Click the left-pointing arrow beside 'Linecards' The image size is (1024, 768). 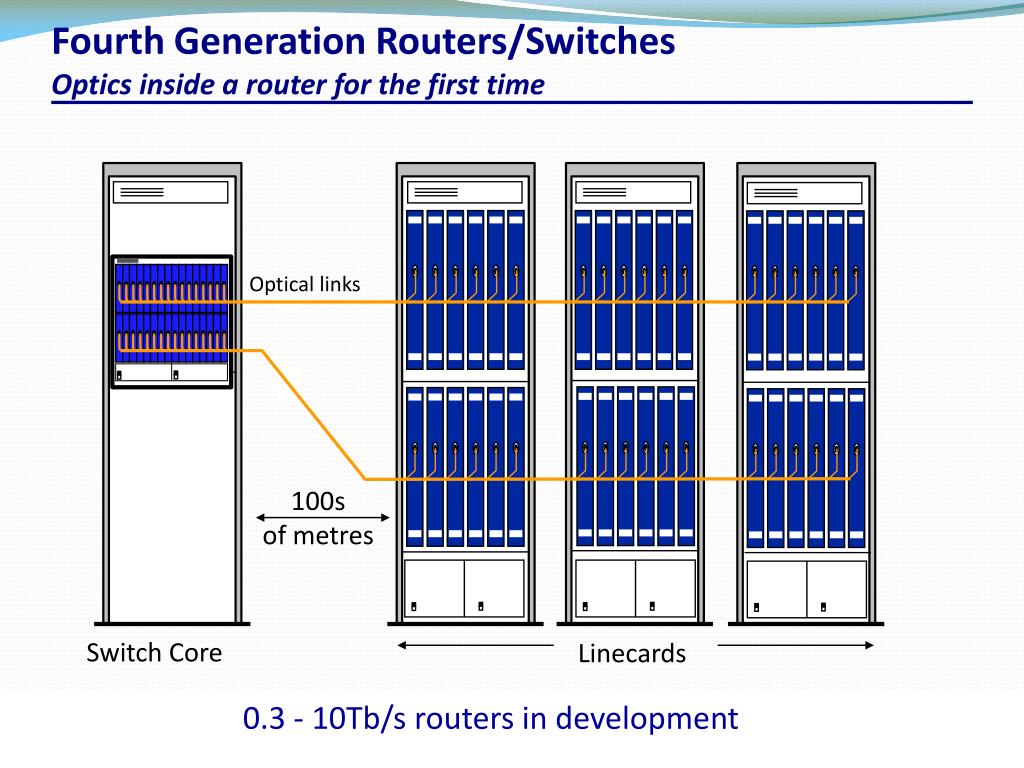click(475, 645)
